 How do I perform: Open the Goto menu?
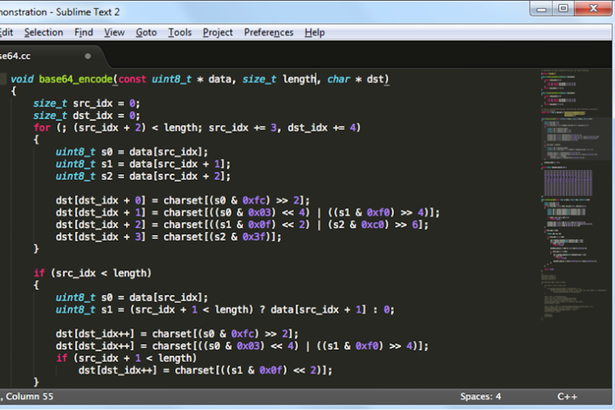(146, 32)
